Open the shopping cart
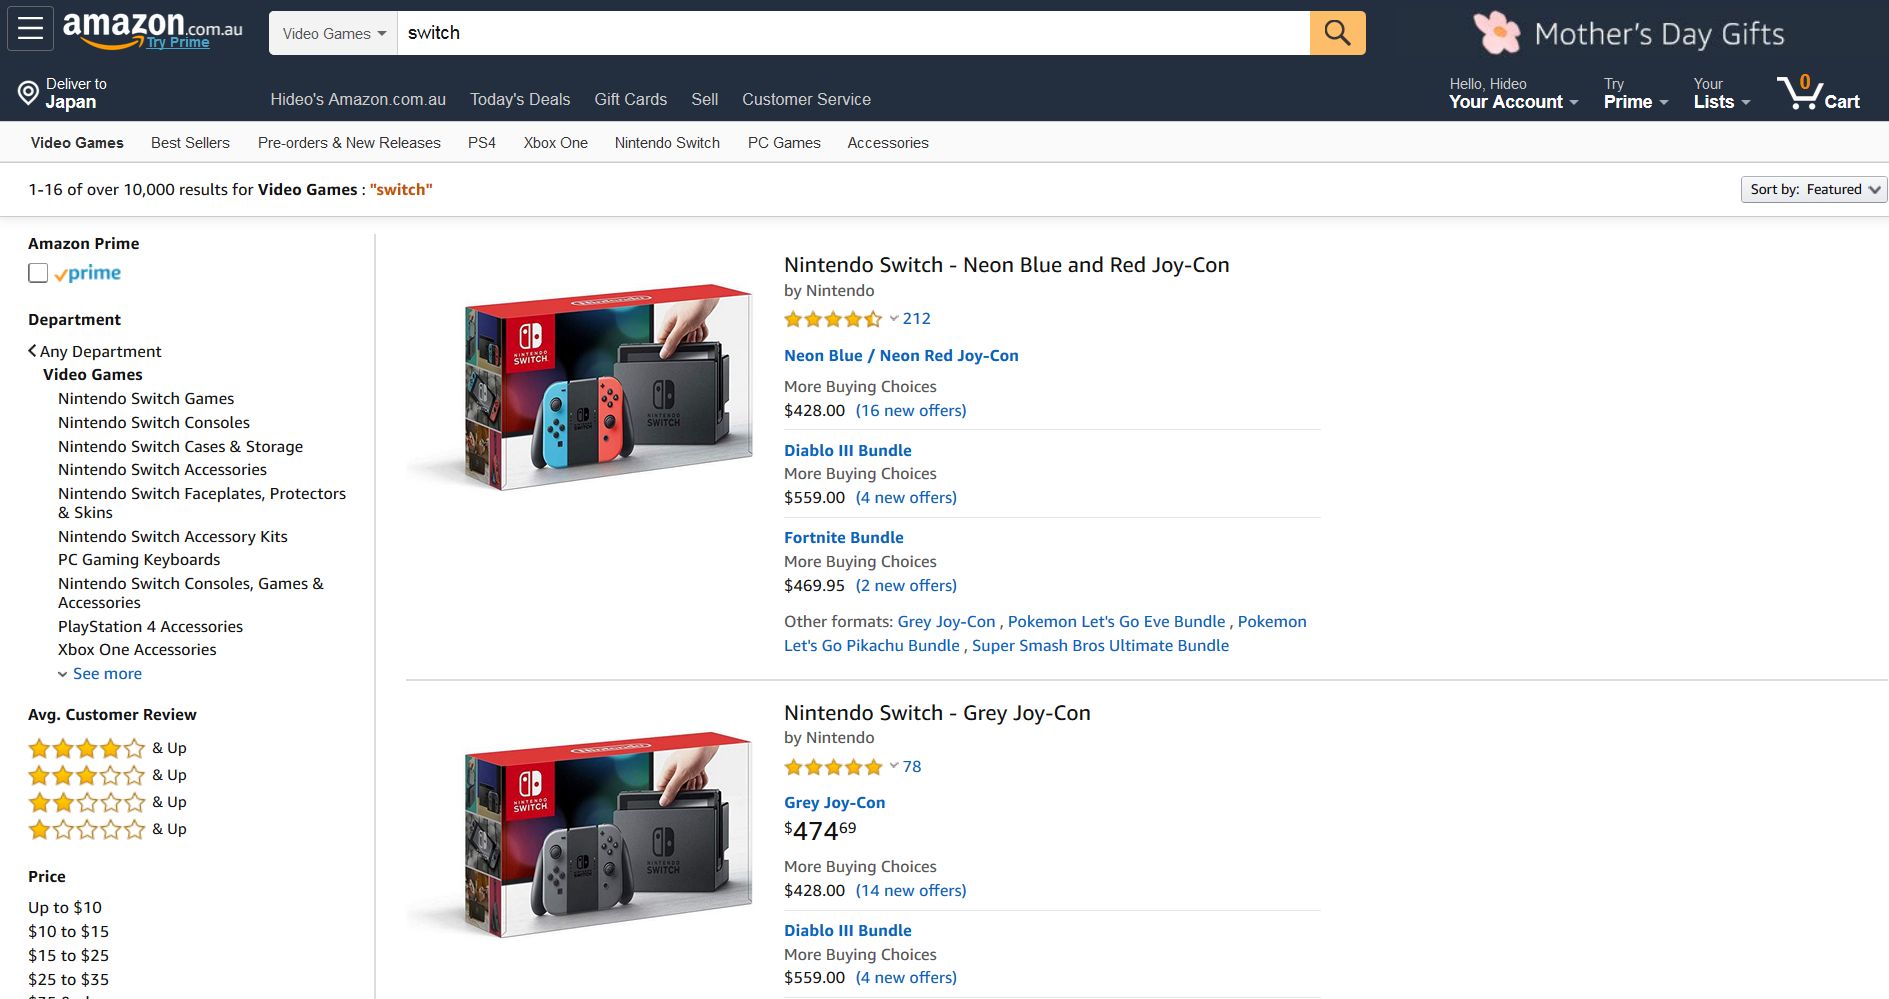The width and height of the screenshot is (1889, 999). tap(1818, 93)
